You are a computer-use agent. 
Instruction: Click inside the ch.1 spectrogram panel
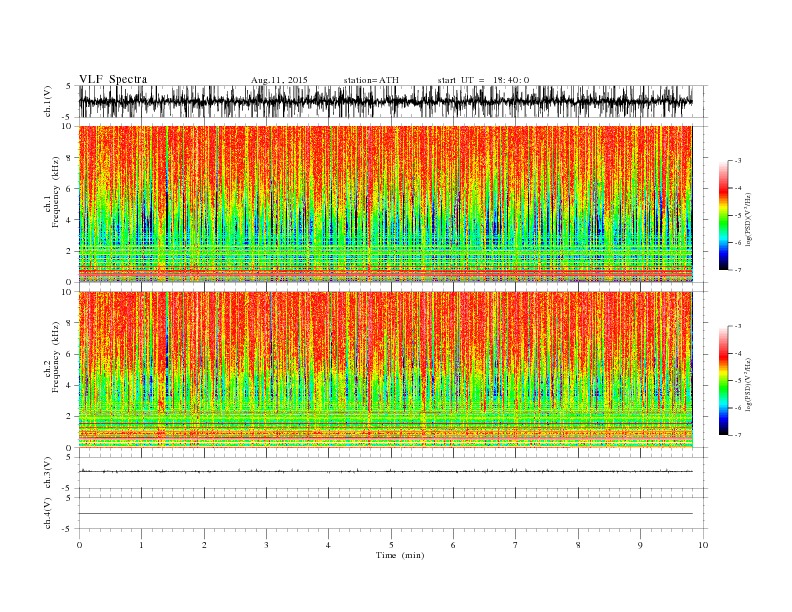(x=385, y=204)
